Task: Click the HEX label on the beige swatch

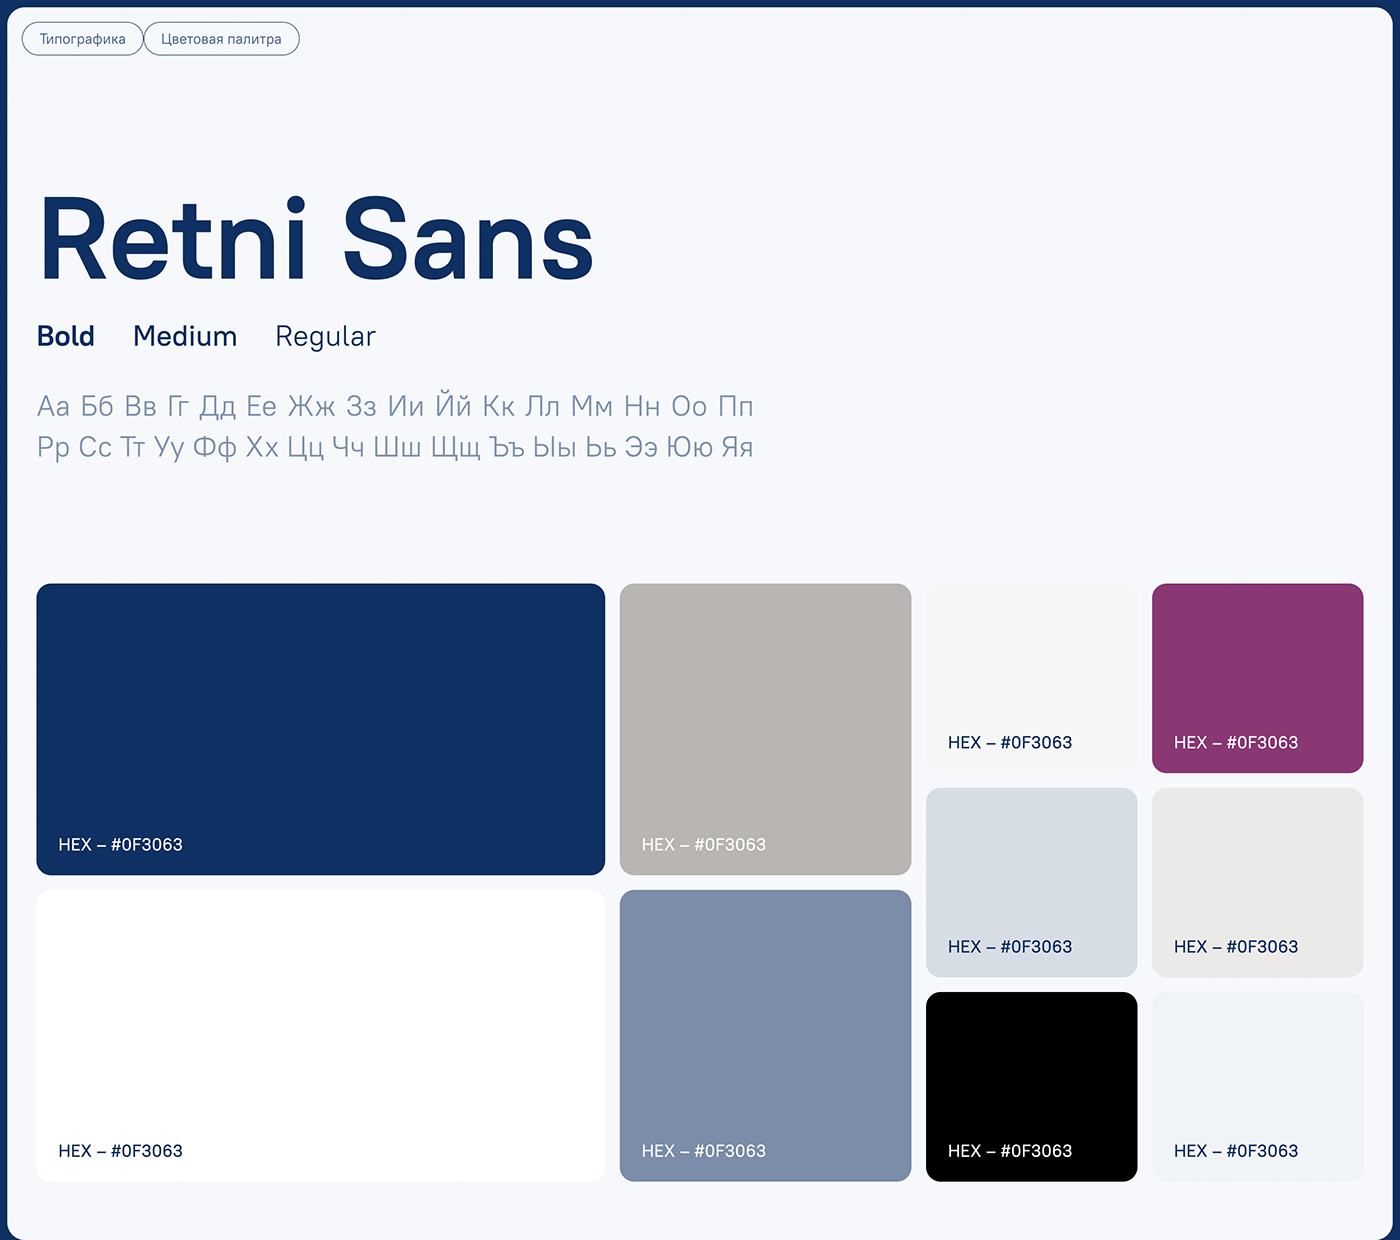Action: [1236, 947]
